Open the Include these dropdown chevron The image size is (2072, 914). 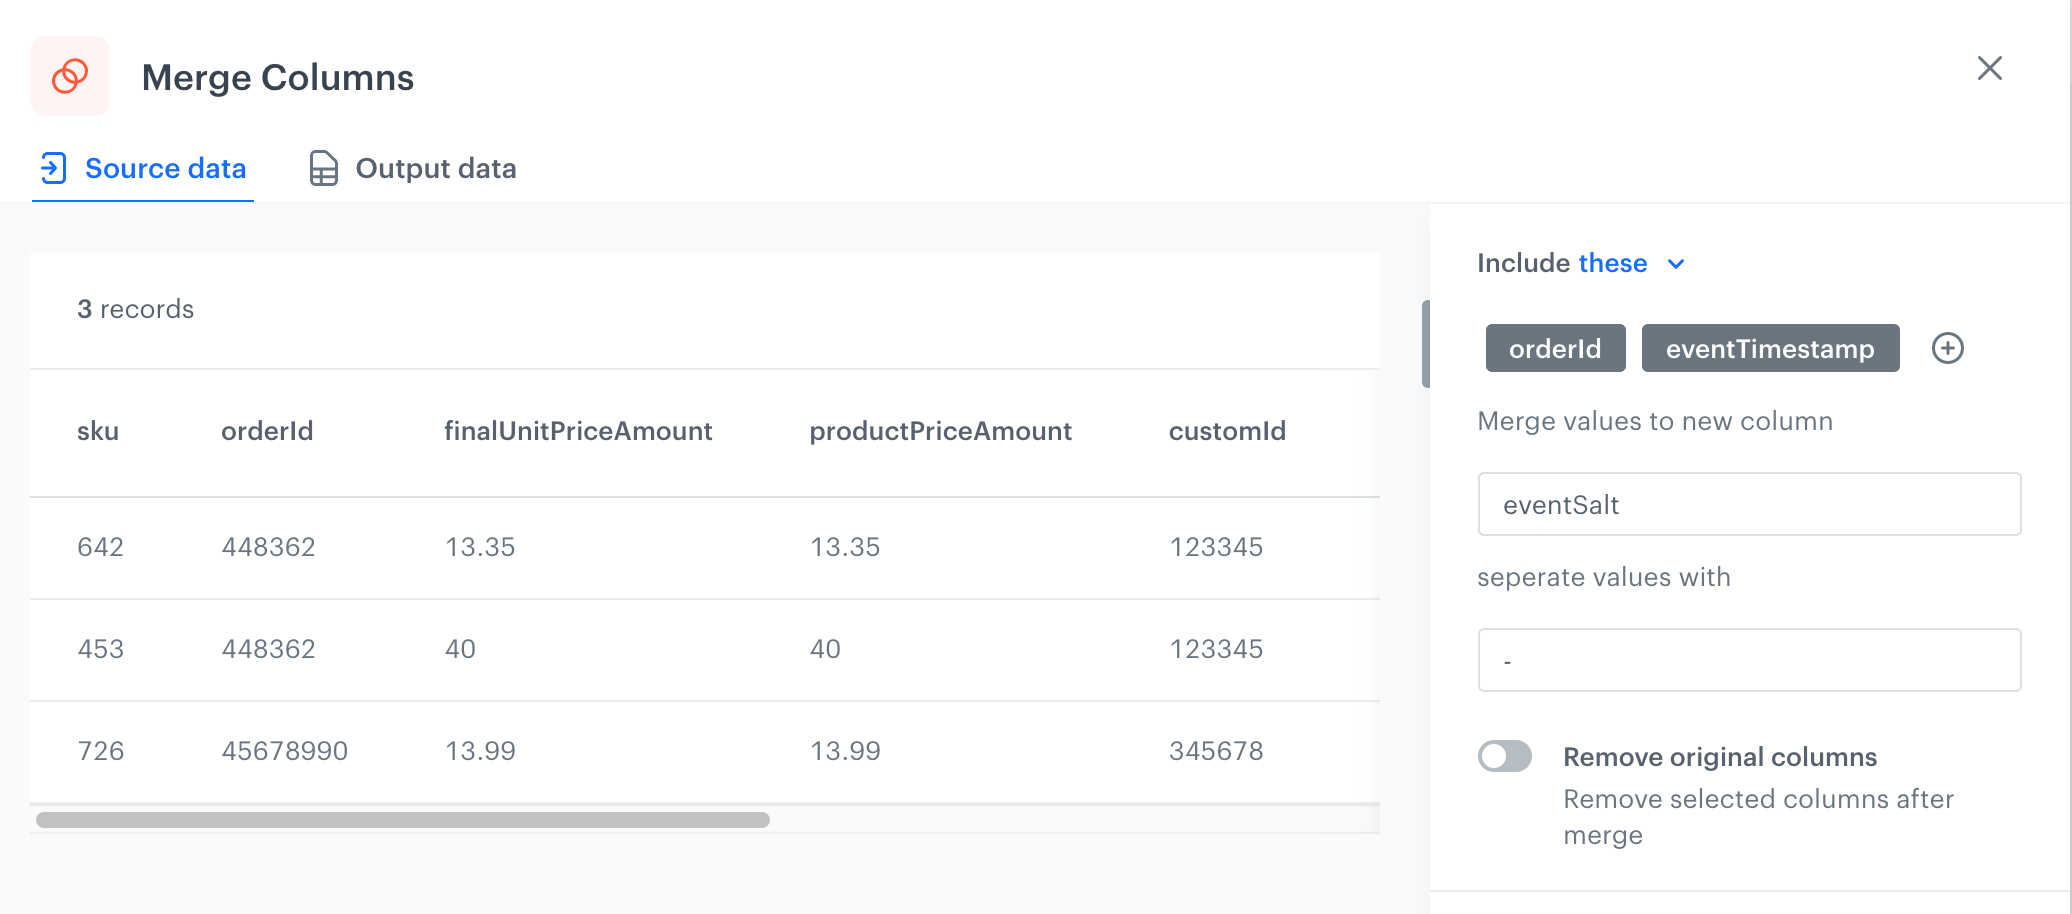pos(1676,264)
